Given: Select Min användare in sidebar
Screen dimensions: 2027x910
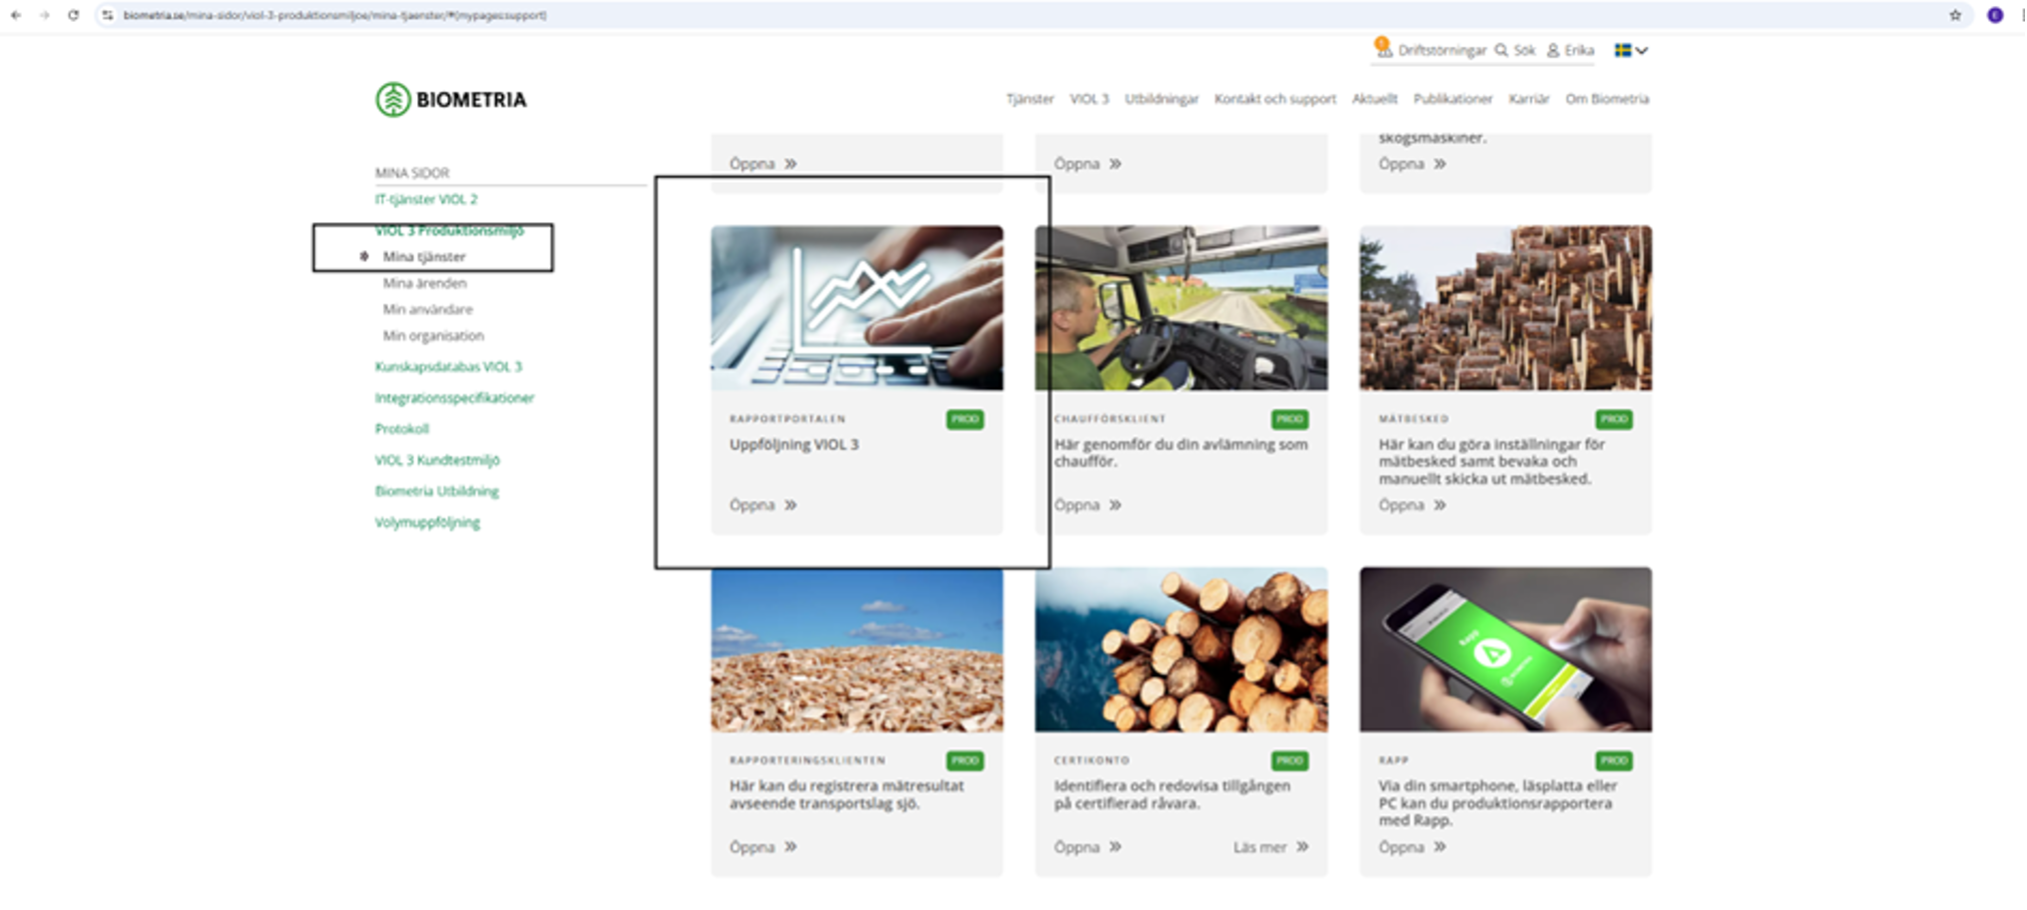Looking at the screenshot, I should (x=428, y=309).
